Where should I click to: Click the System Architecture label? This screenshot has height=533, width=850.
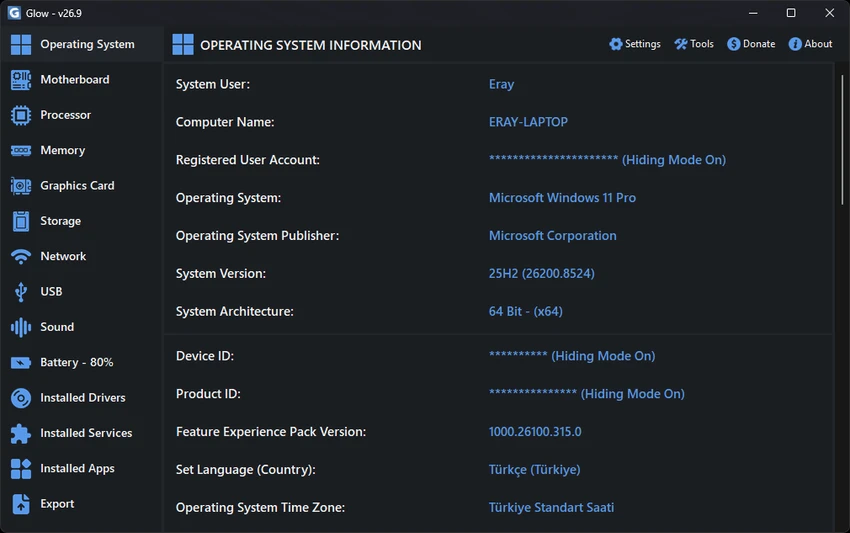point(235,312)
